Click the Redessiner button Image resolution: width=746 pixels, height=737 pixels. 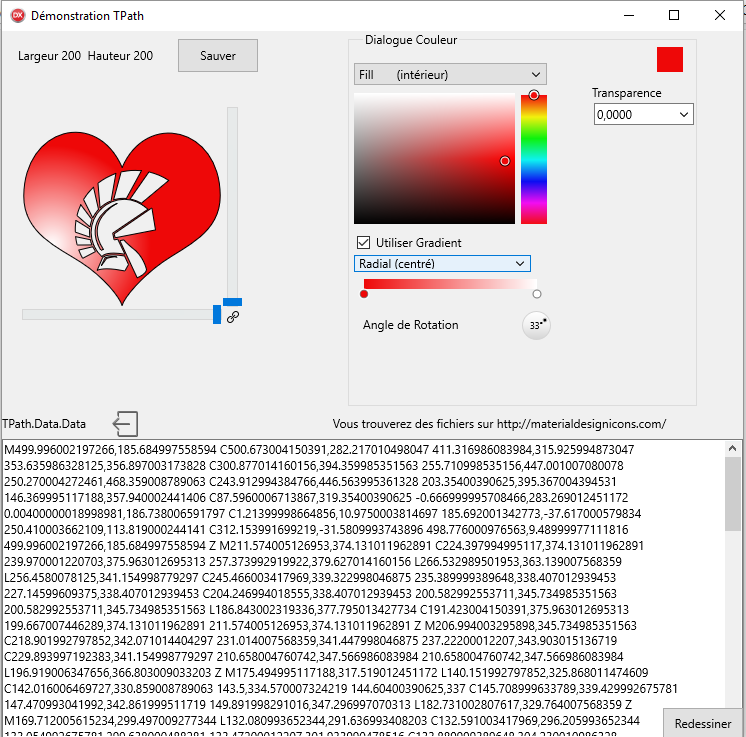click(703, 723)
